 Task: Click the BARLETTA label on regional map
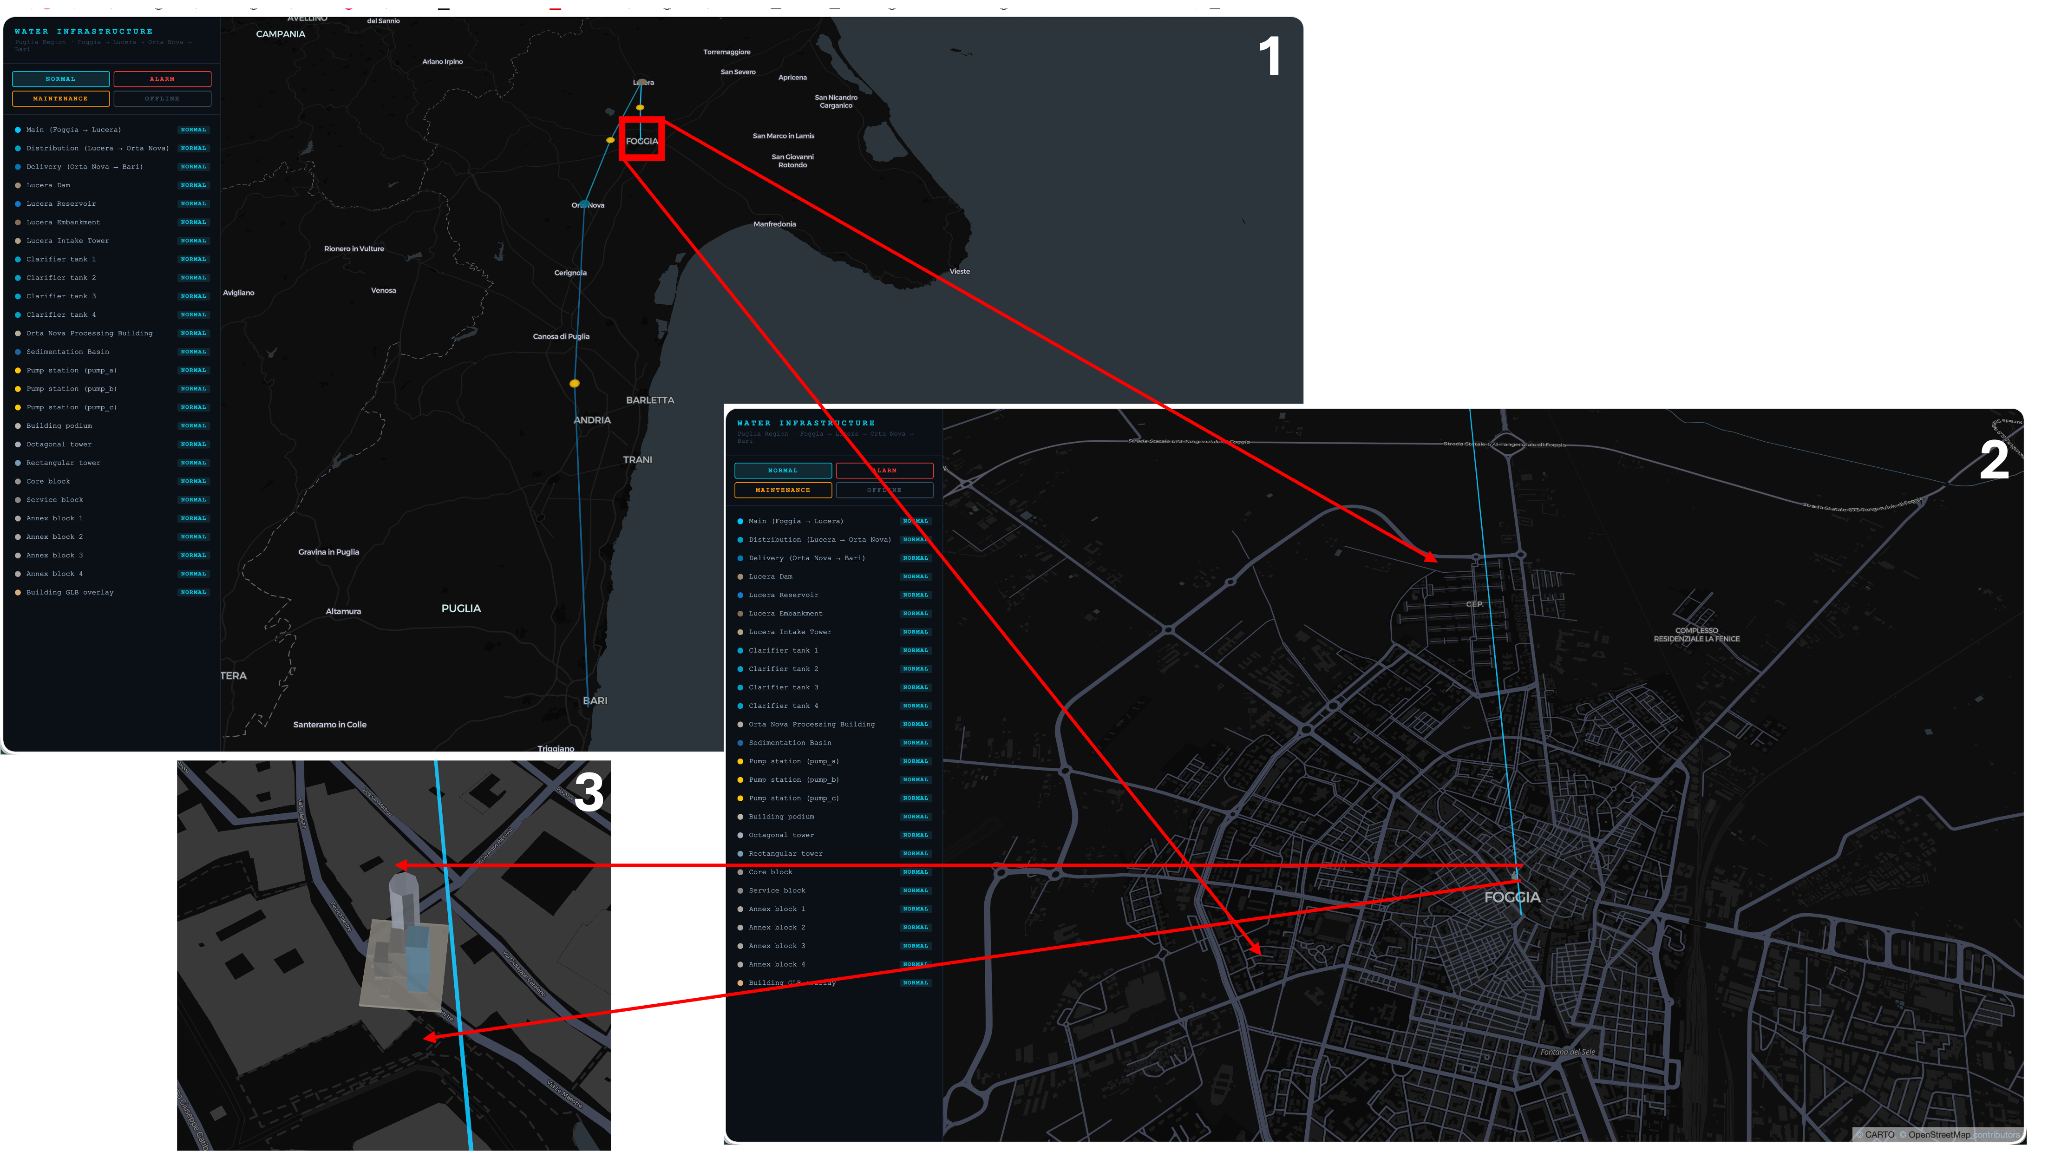tap(650, 400)
